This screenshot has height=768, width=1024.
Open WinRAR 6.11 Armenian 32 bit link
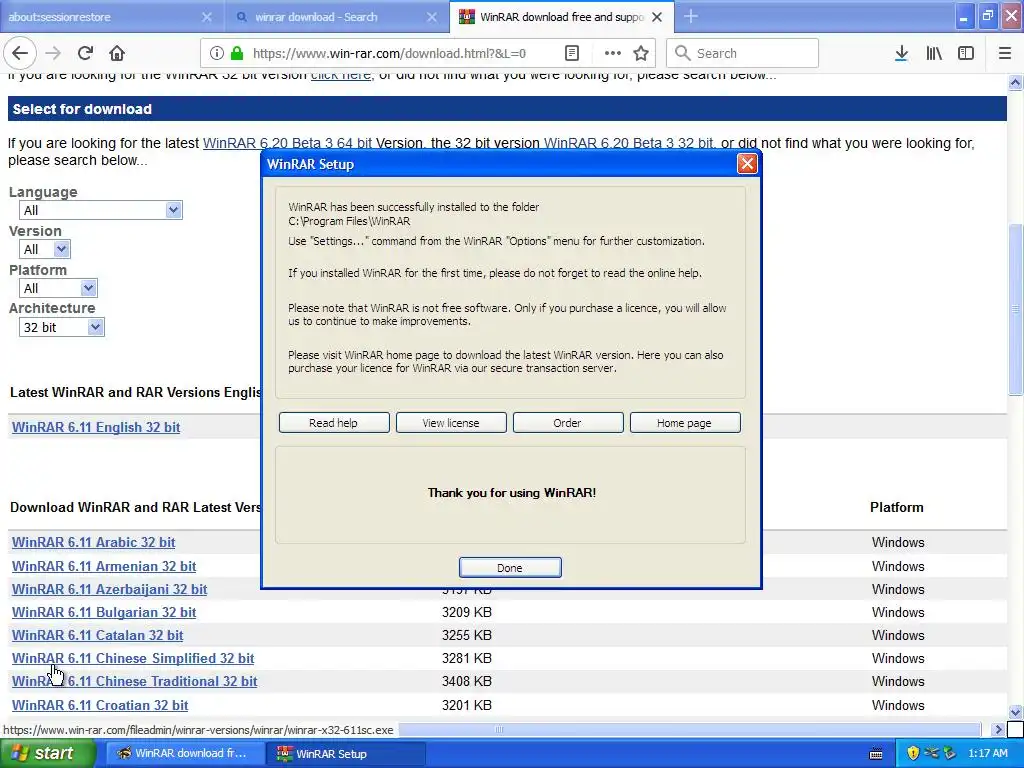[x=104, y=566]
